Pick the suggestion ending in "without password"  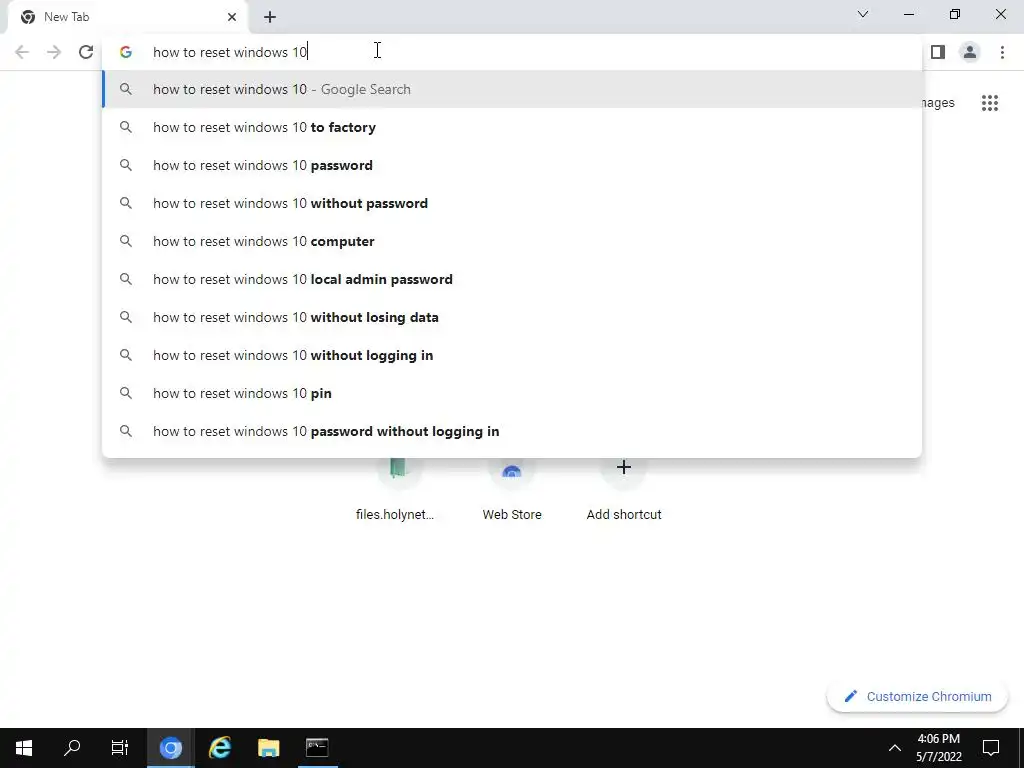513,203
